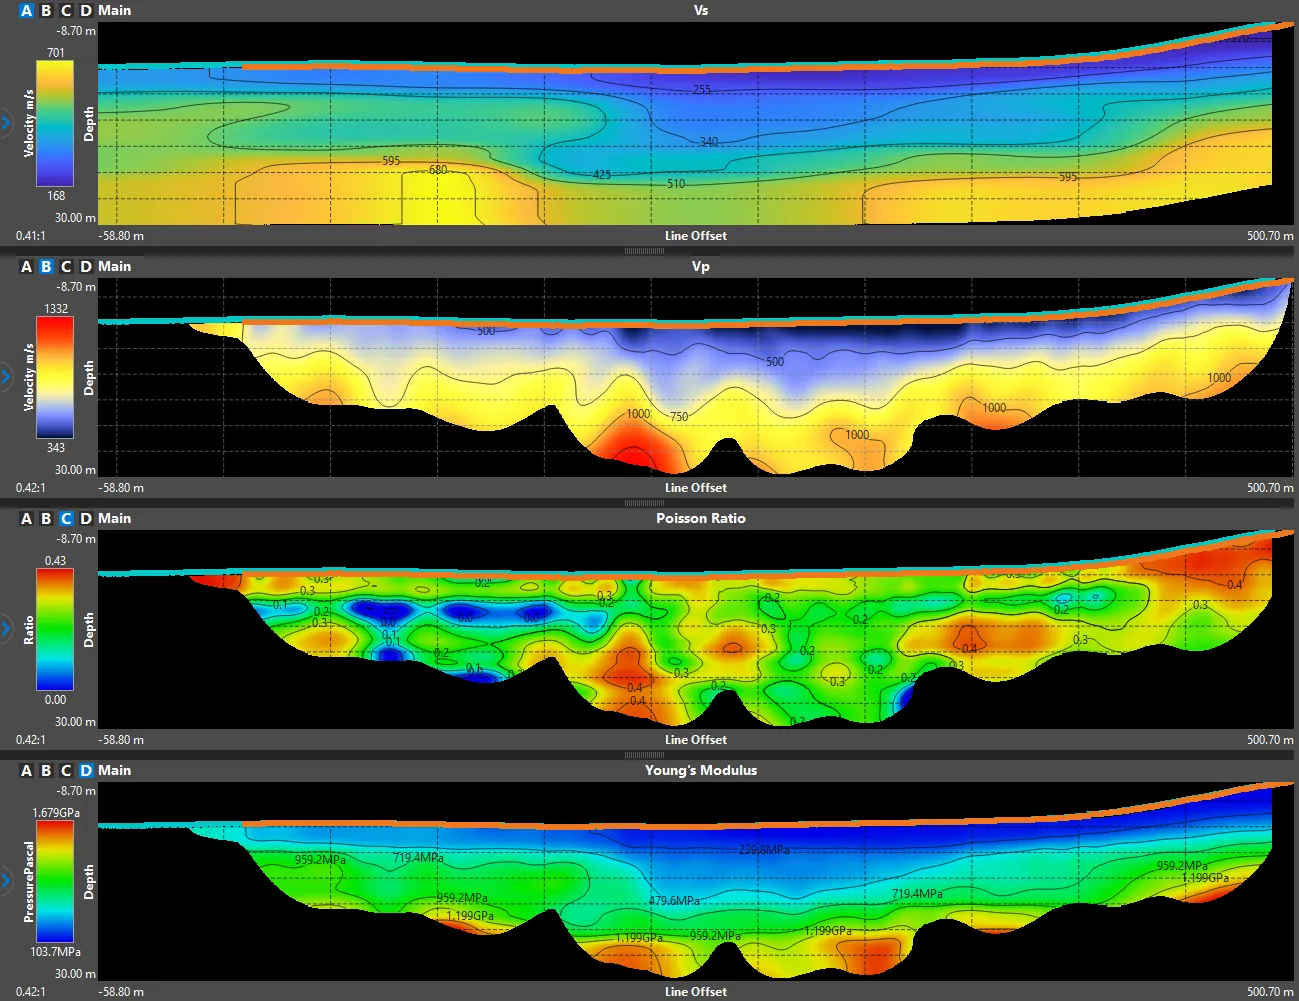
Task: Select the highlighted C button in Poisson Ratio panel
Action: tap(66, 518)
